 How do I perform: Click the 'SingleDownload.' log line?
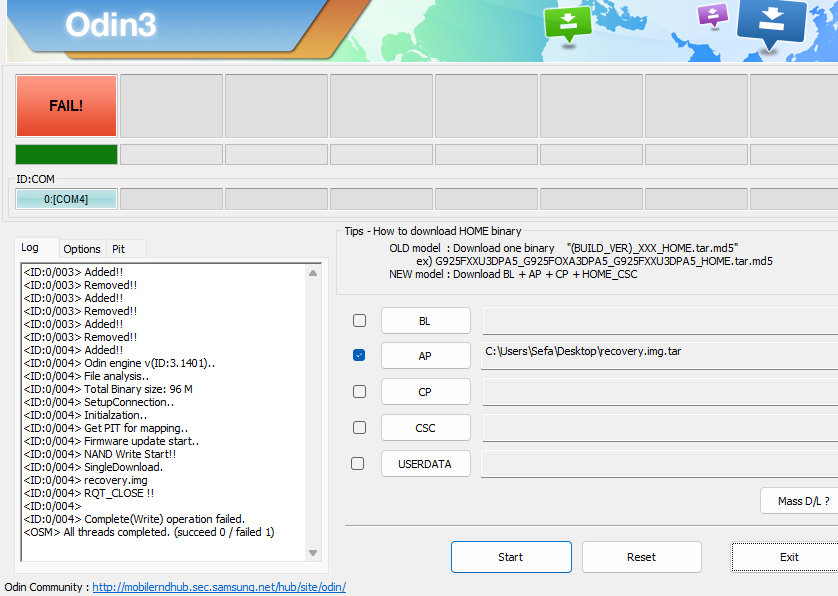[93, 467]
